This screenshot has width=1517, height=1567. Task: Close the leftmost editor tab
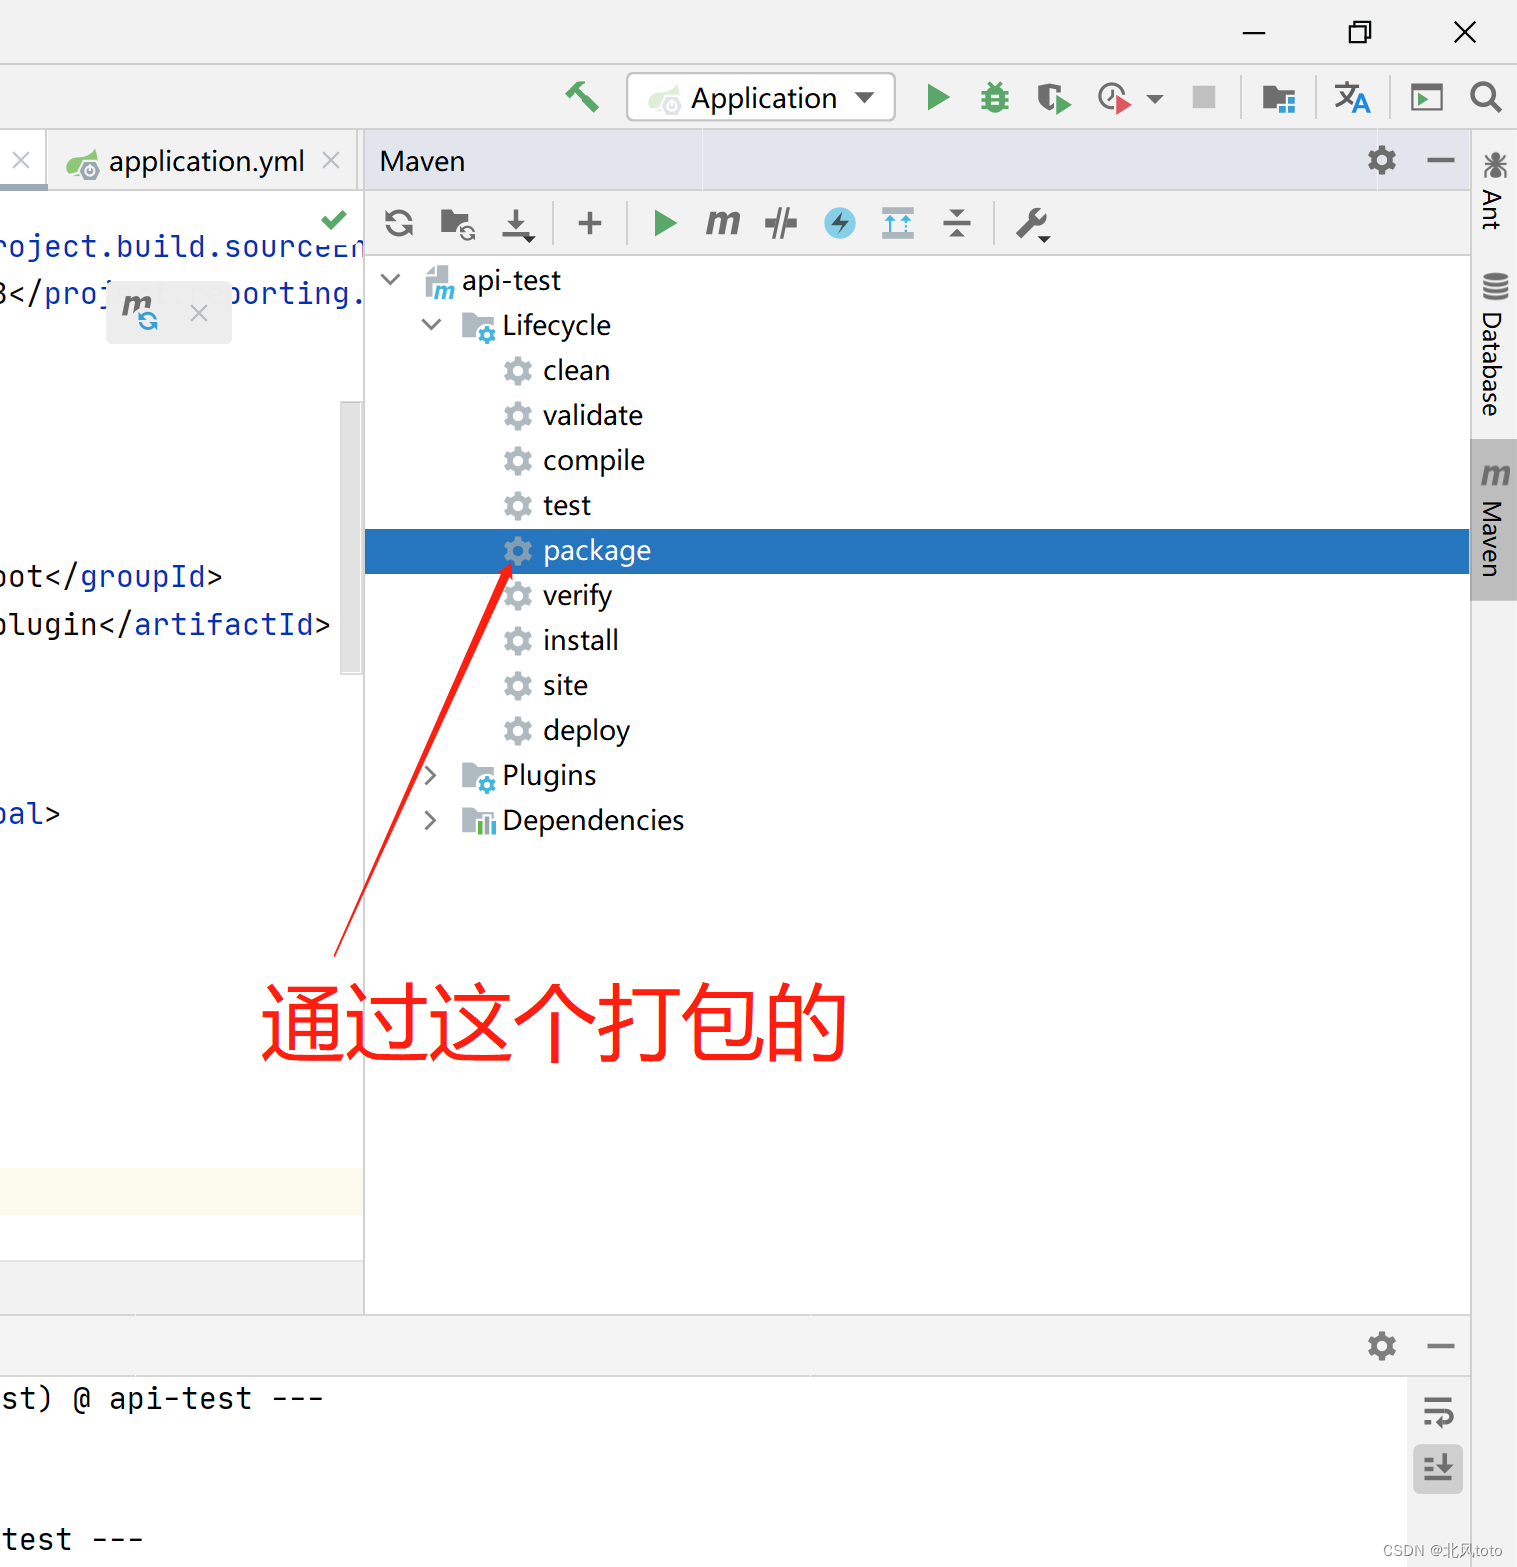(21, 160)
